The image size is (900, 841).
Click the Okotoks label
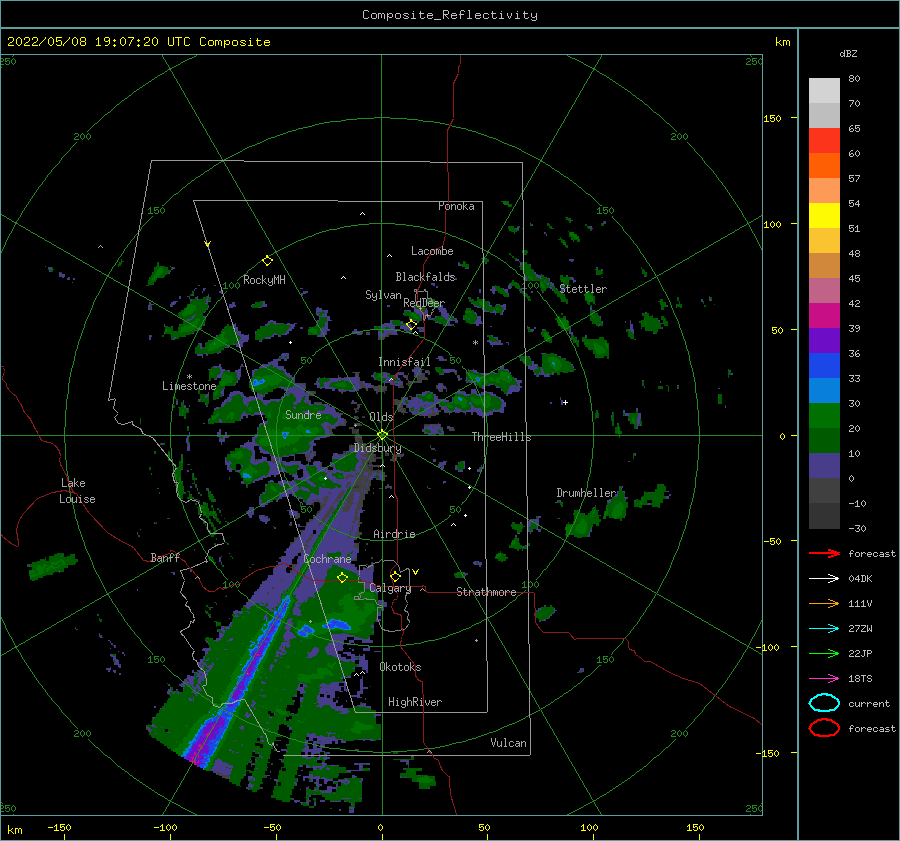pos(400,667)
